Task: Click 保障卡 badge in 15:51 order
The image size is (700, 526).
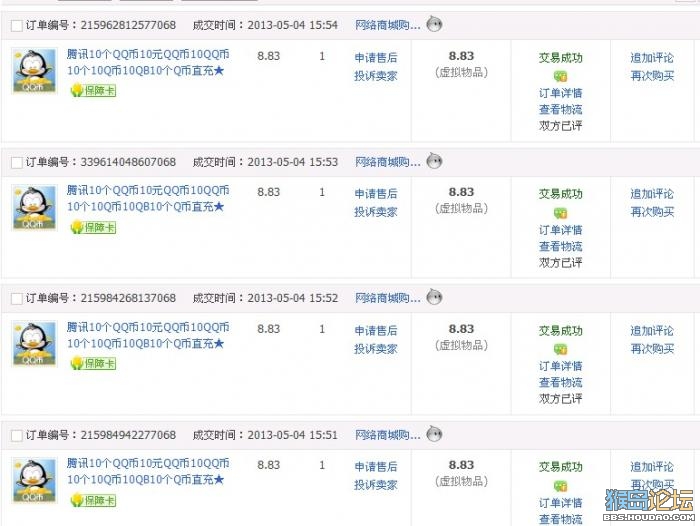Action: point(93,500)
